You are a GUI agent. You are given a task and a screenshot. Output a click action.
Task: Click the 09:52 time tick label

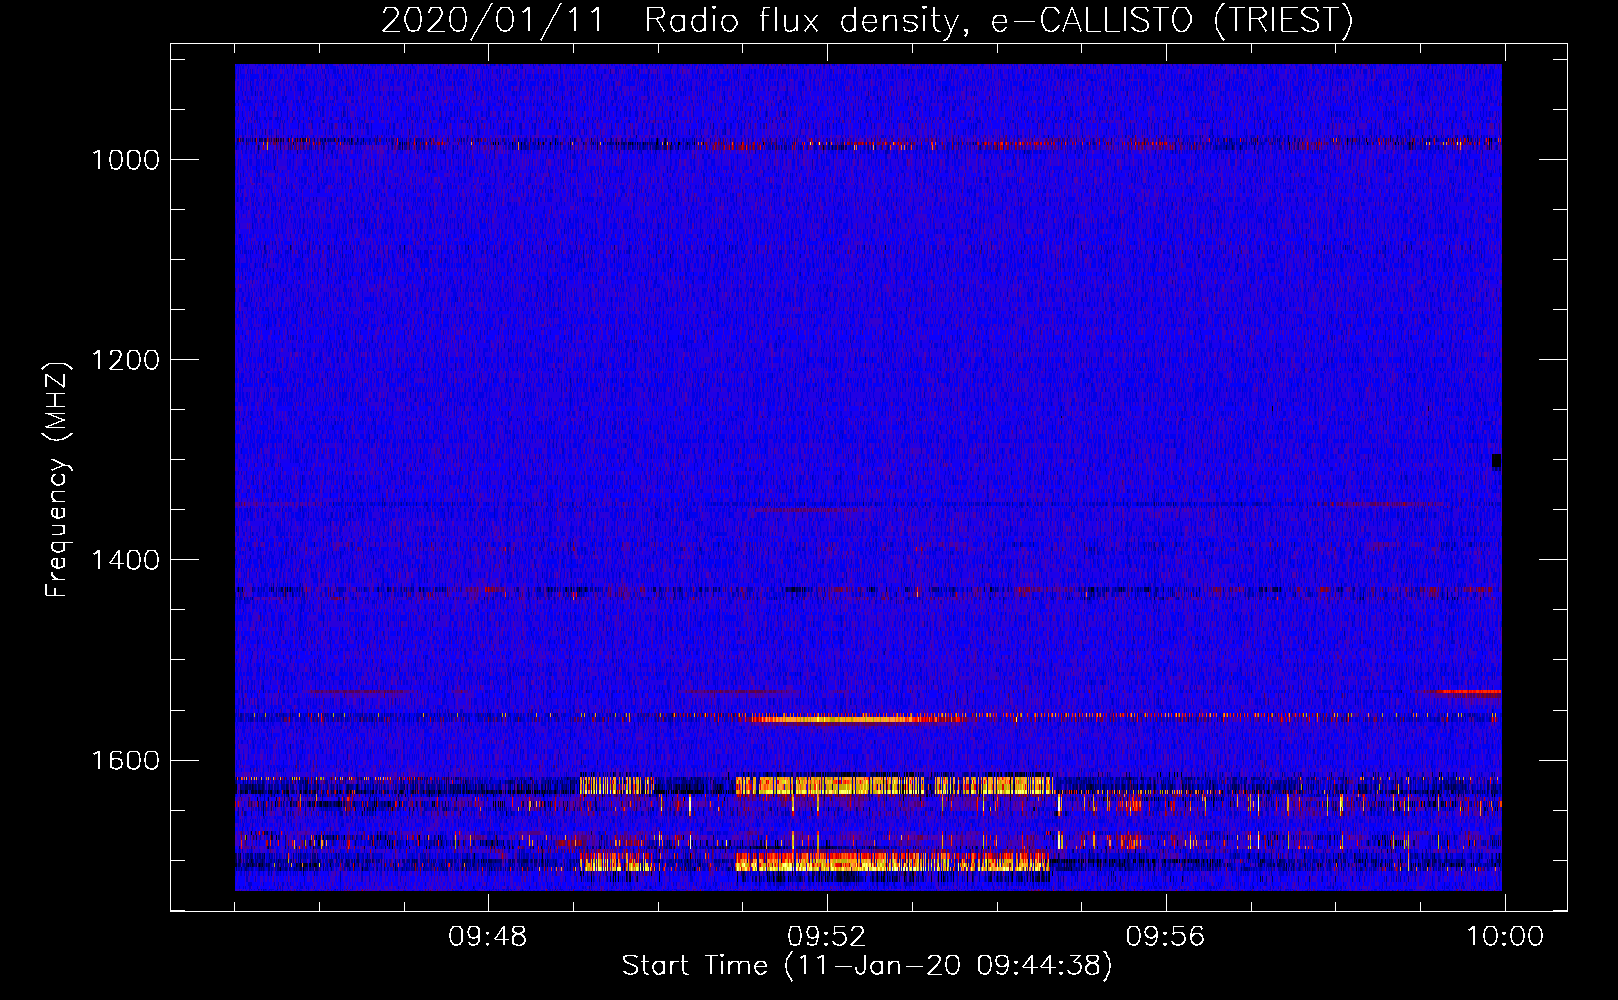point(827,937)
